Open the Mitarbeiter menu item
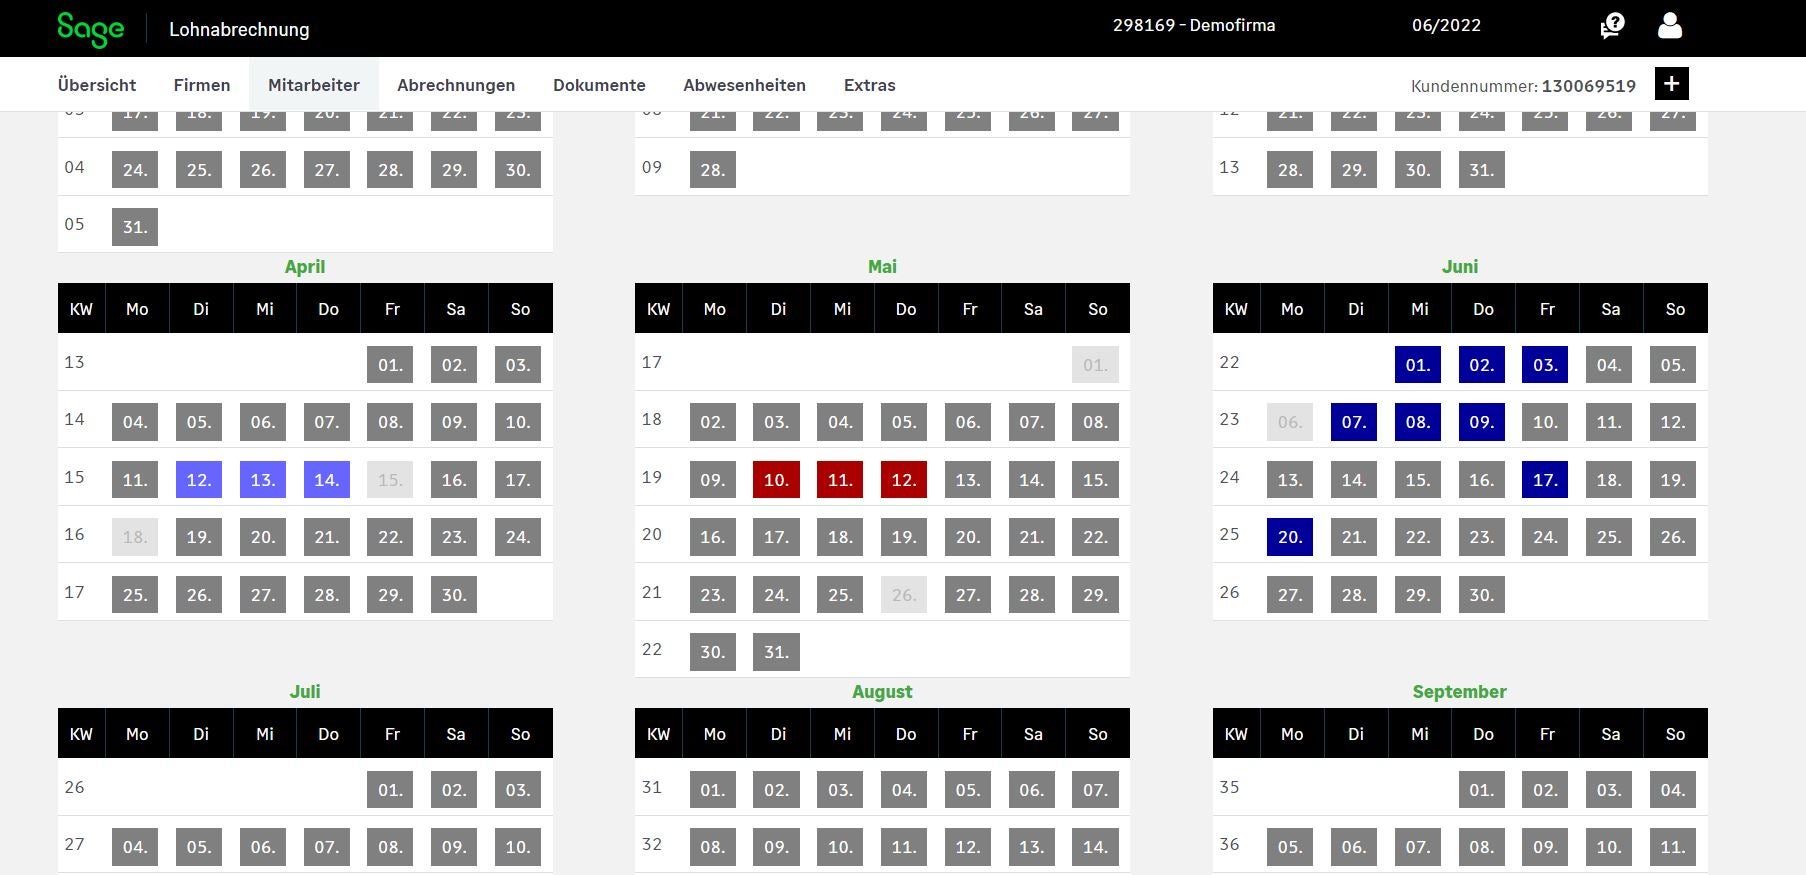The width and height of the screenshot is (1806, 875). (x=314, y=85)
